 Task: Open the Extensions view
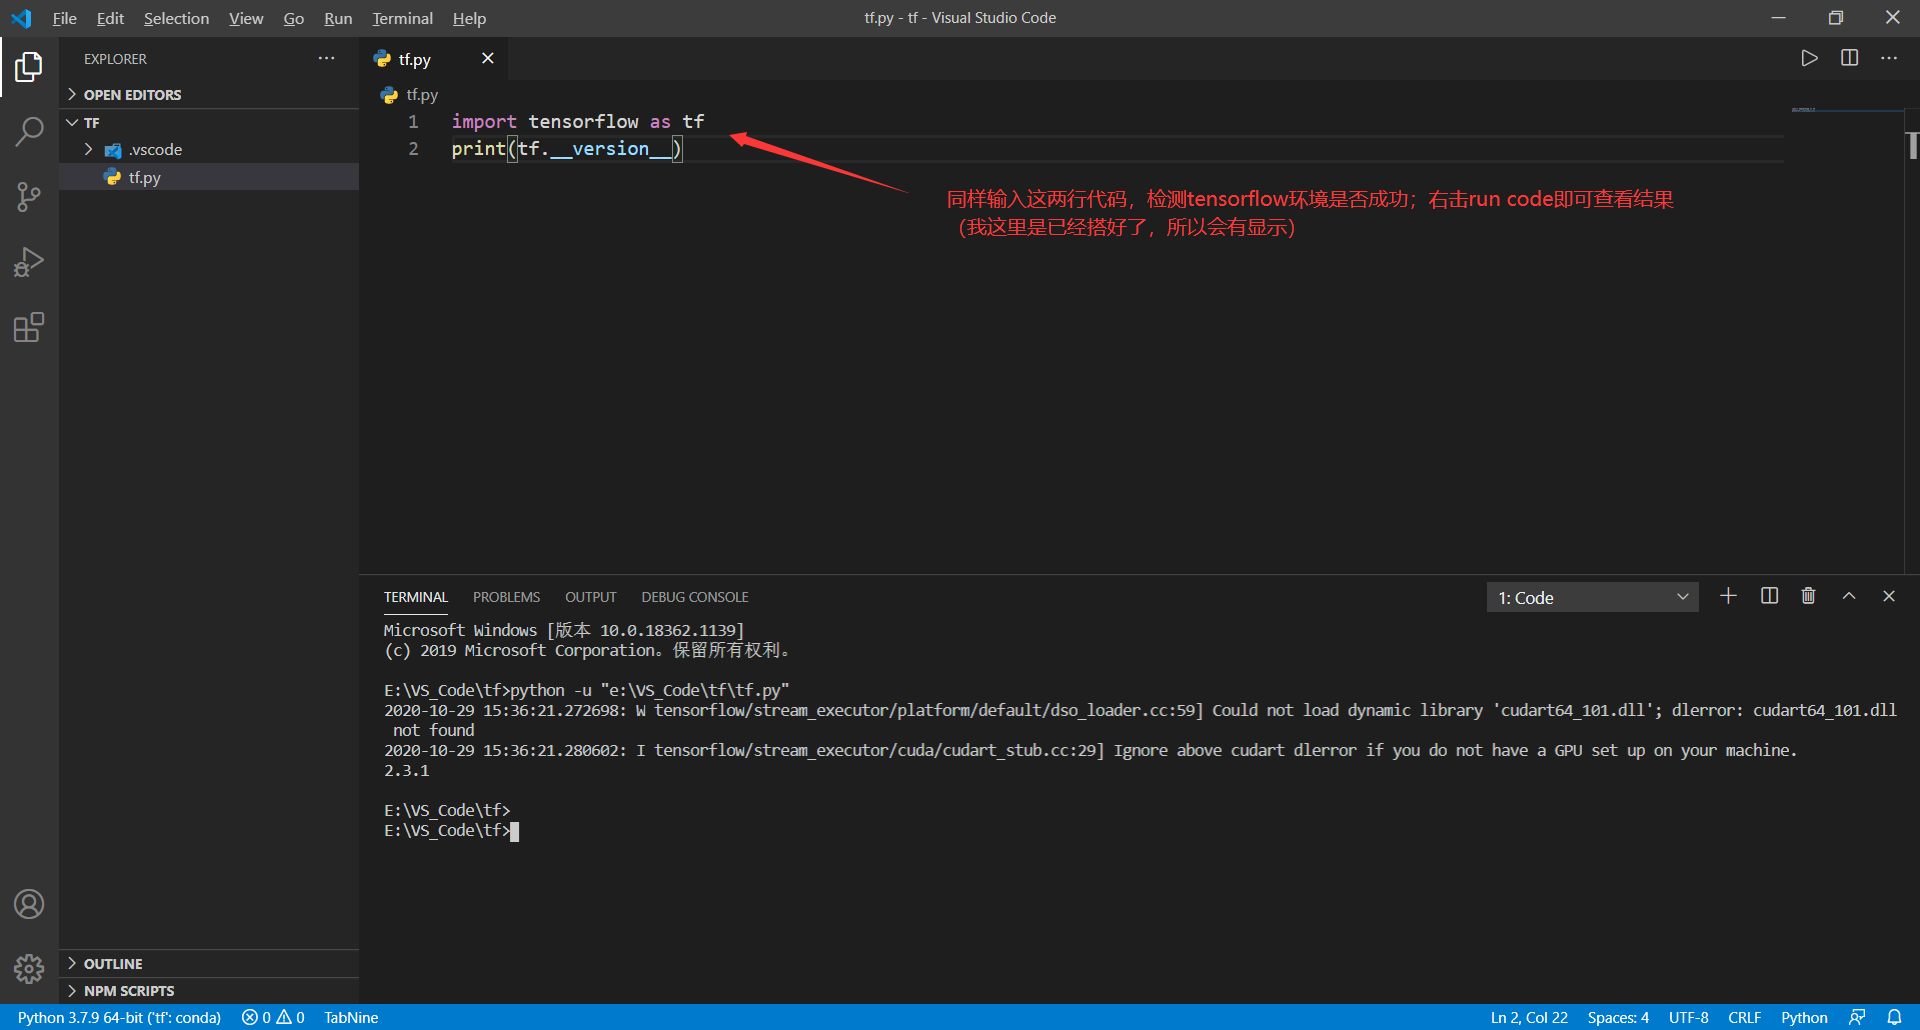pyautogui.click(x=29, y=327)
